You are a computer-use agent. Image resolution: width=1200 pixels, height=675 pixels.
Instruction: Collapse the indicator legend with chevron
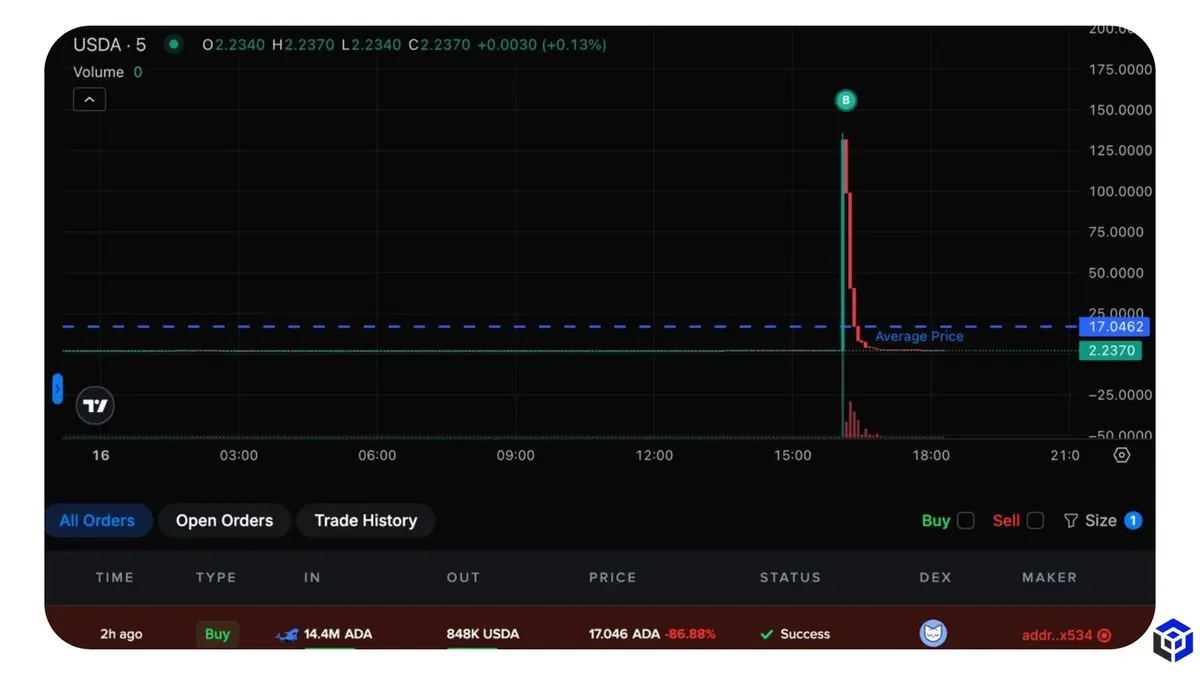(89, 99)
